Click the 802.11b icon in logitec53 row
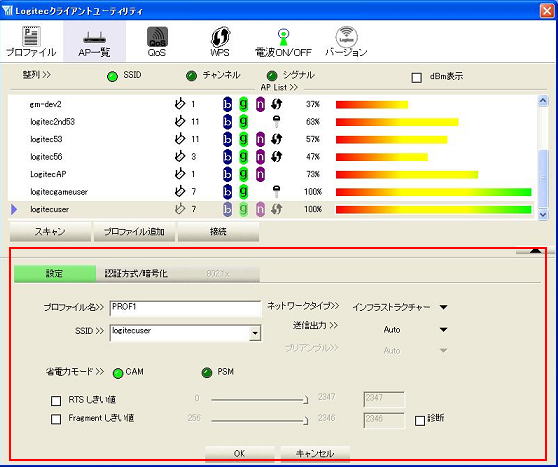Viewport: 558px width, 467px height. pos(227,139)
